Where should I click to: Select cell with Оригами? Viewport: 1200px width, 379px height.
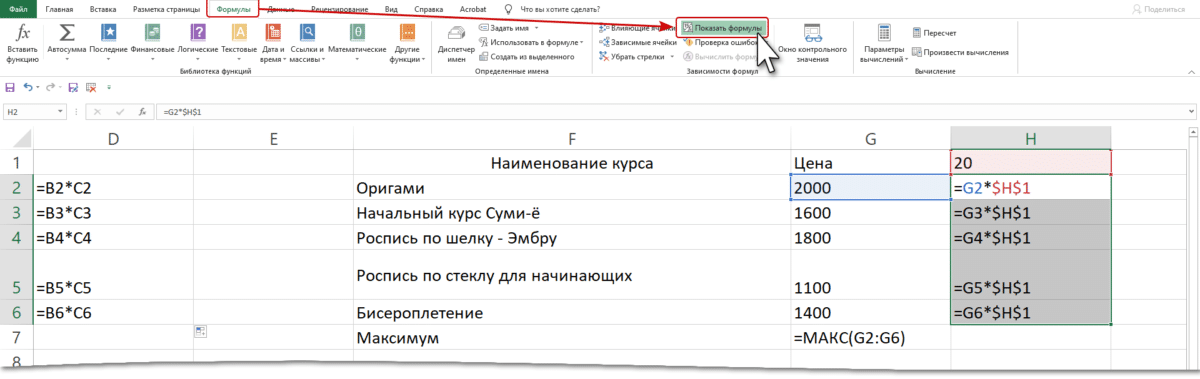[x=571, y=187]
